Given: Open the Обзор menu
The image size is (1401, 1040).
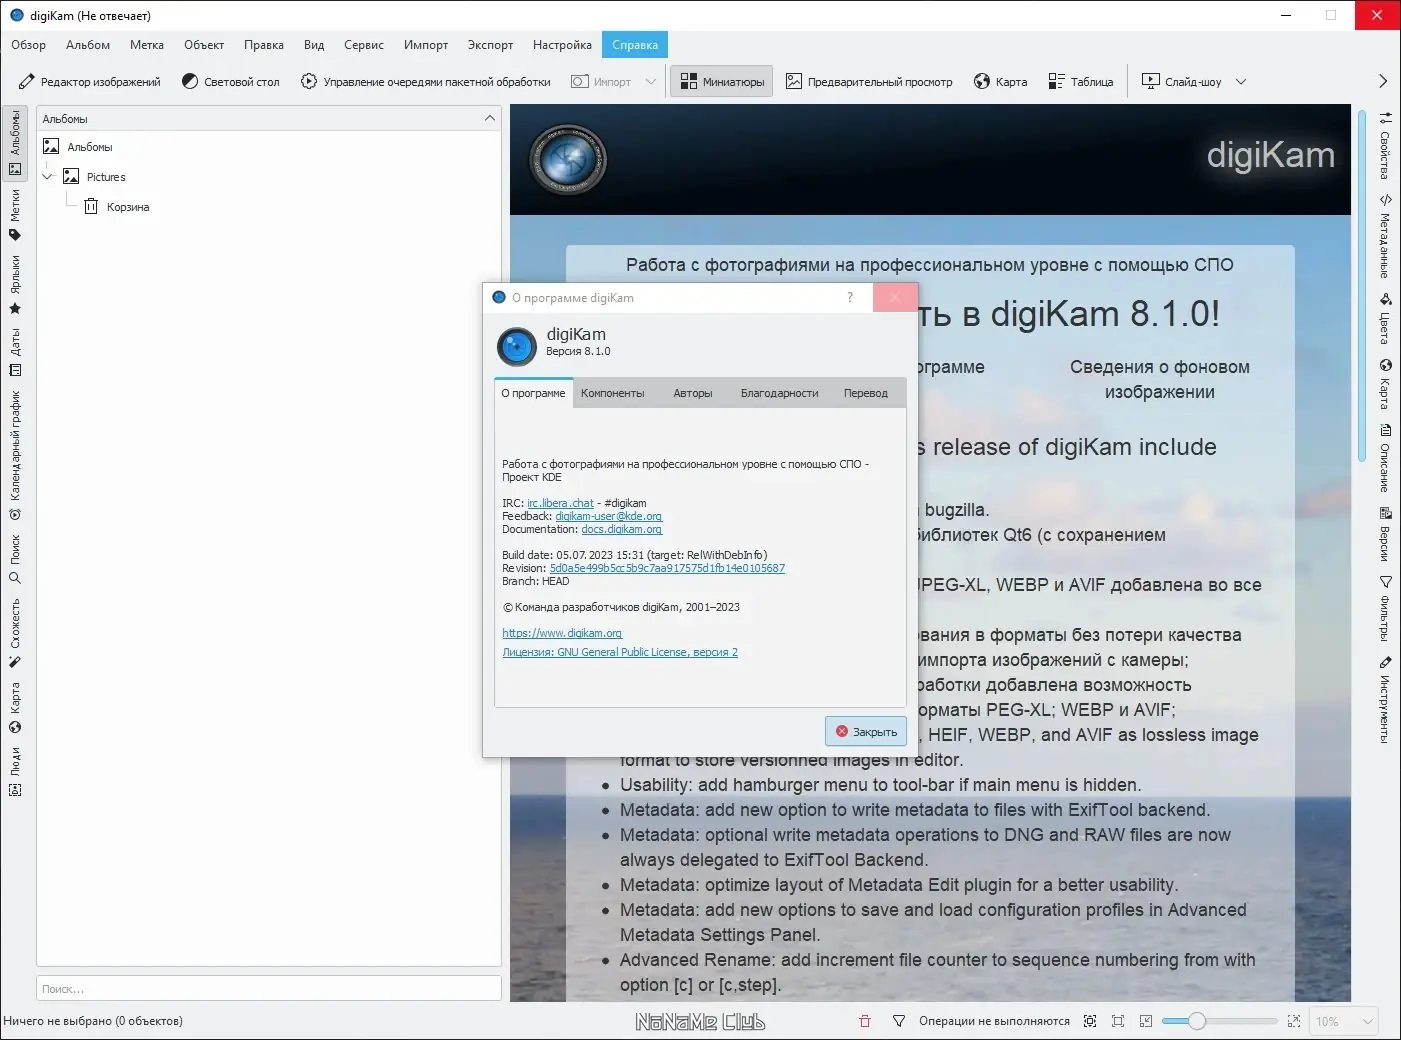Looking at the screenshot, I should coord(29,45).
